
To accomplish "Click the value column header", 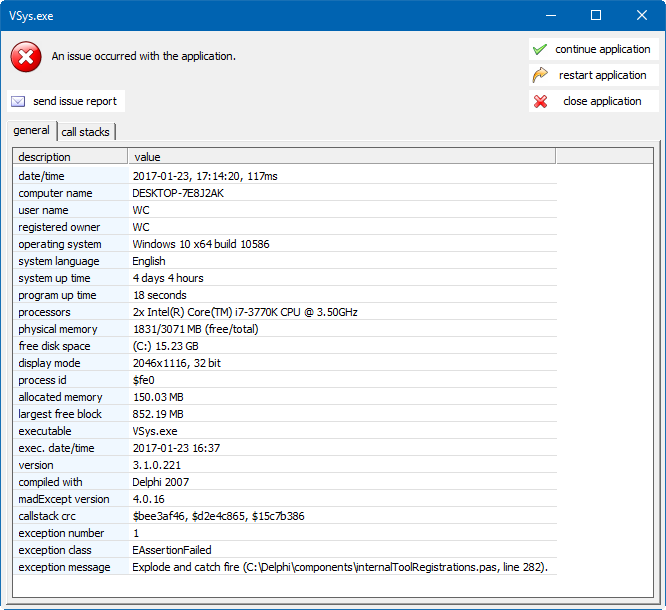I will tap(340, 156).
